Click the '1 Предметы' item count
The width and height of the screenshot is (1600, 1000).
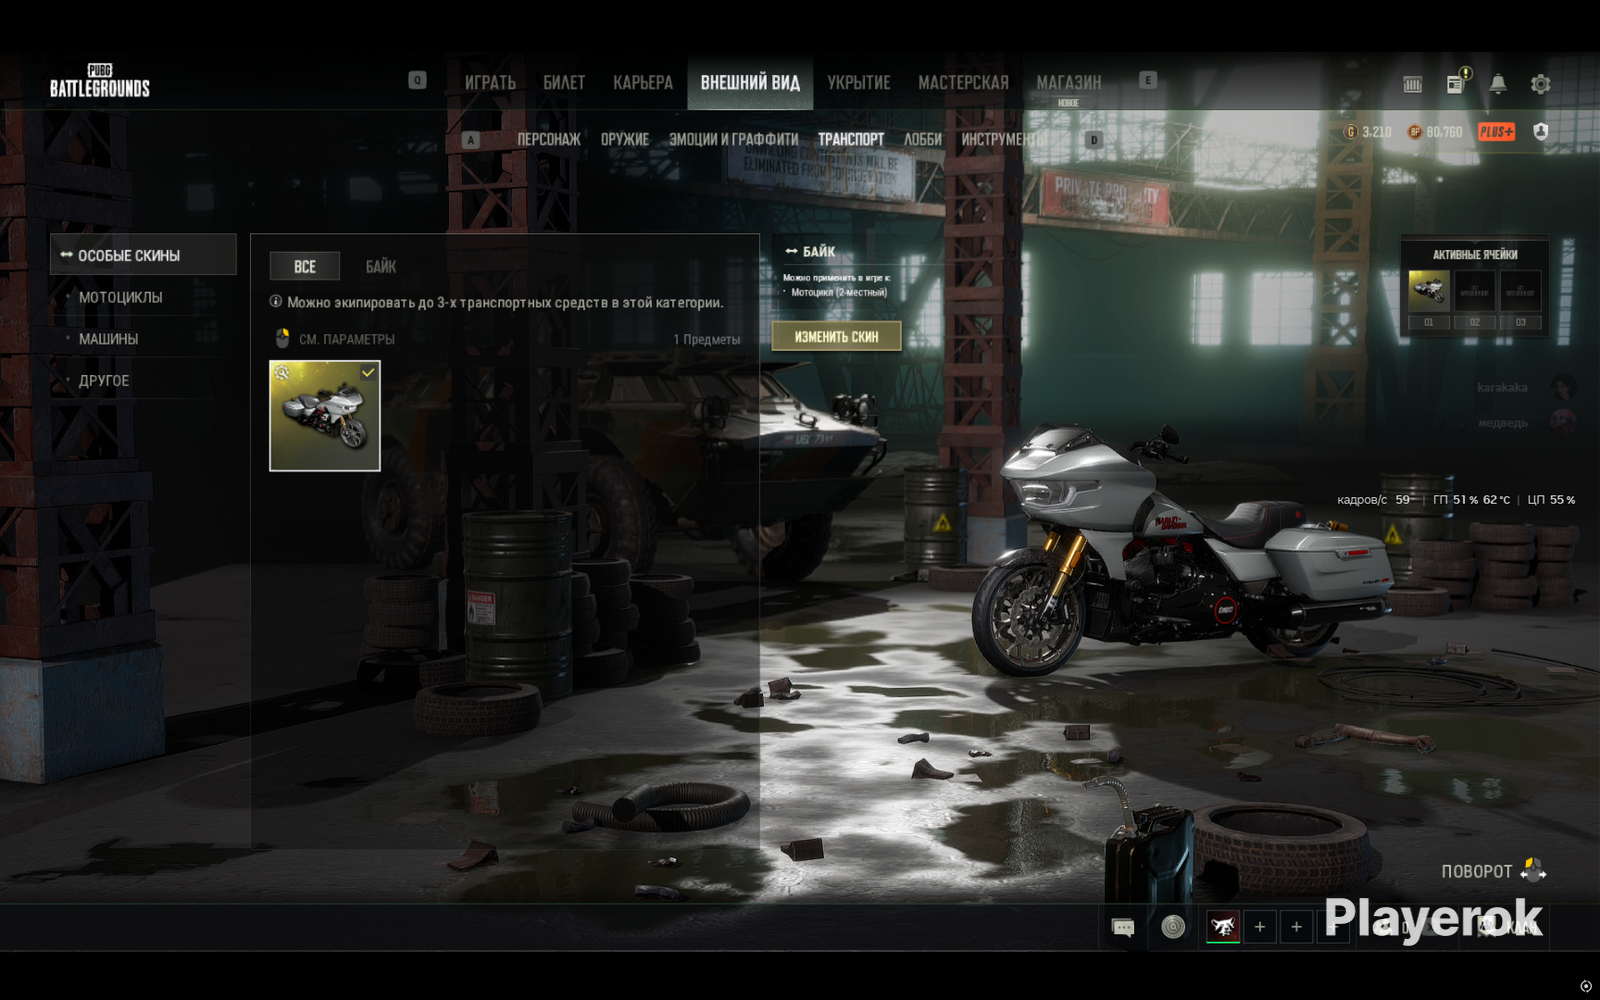707,339
